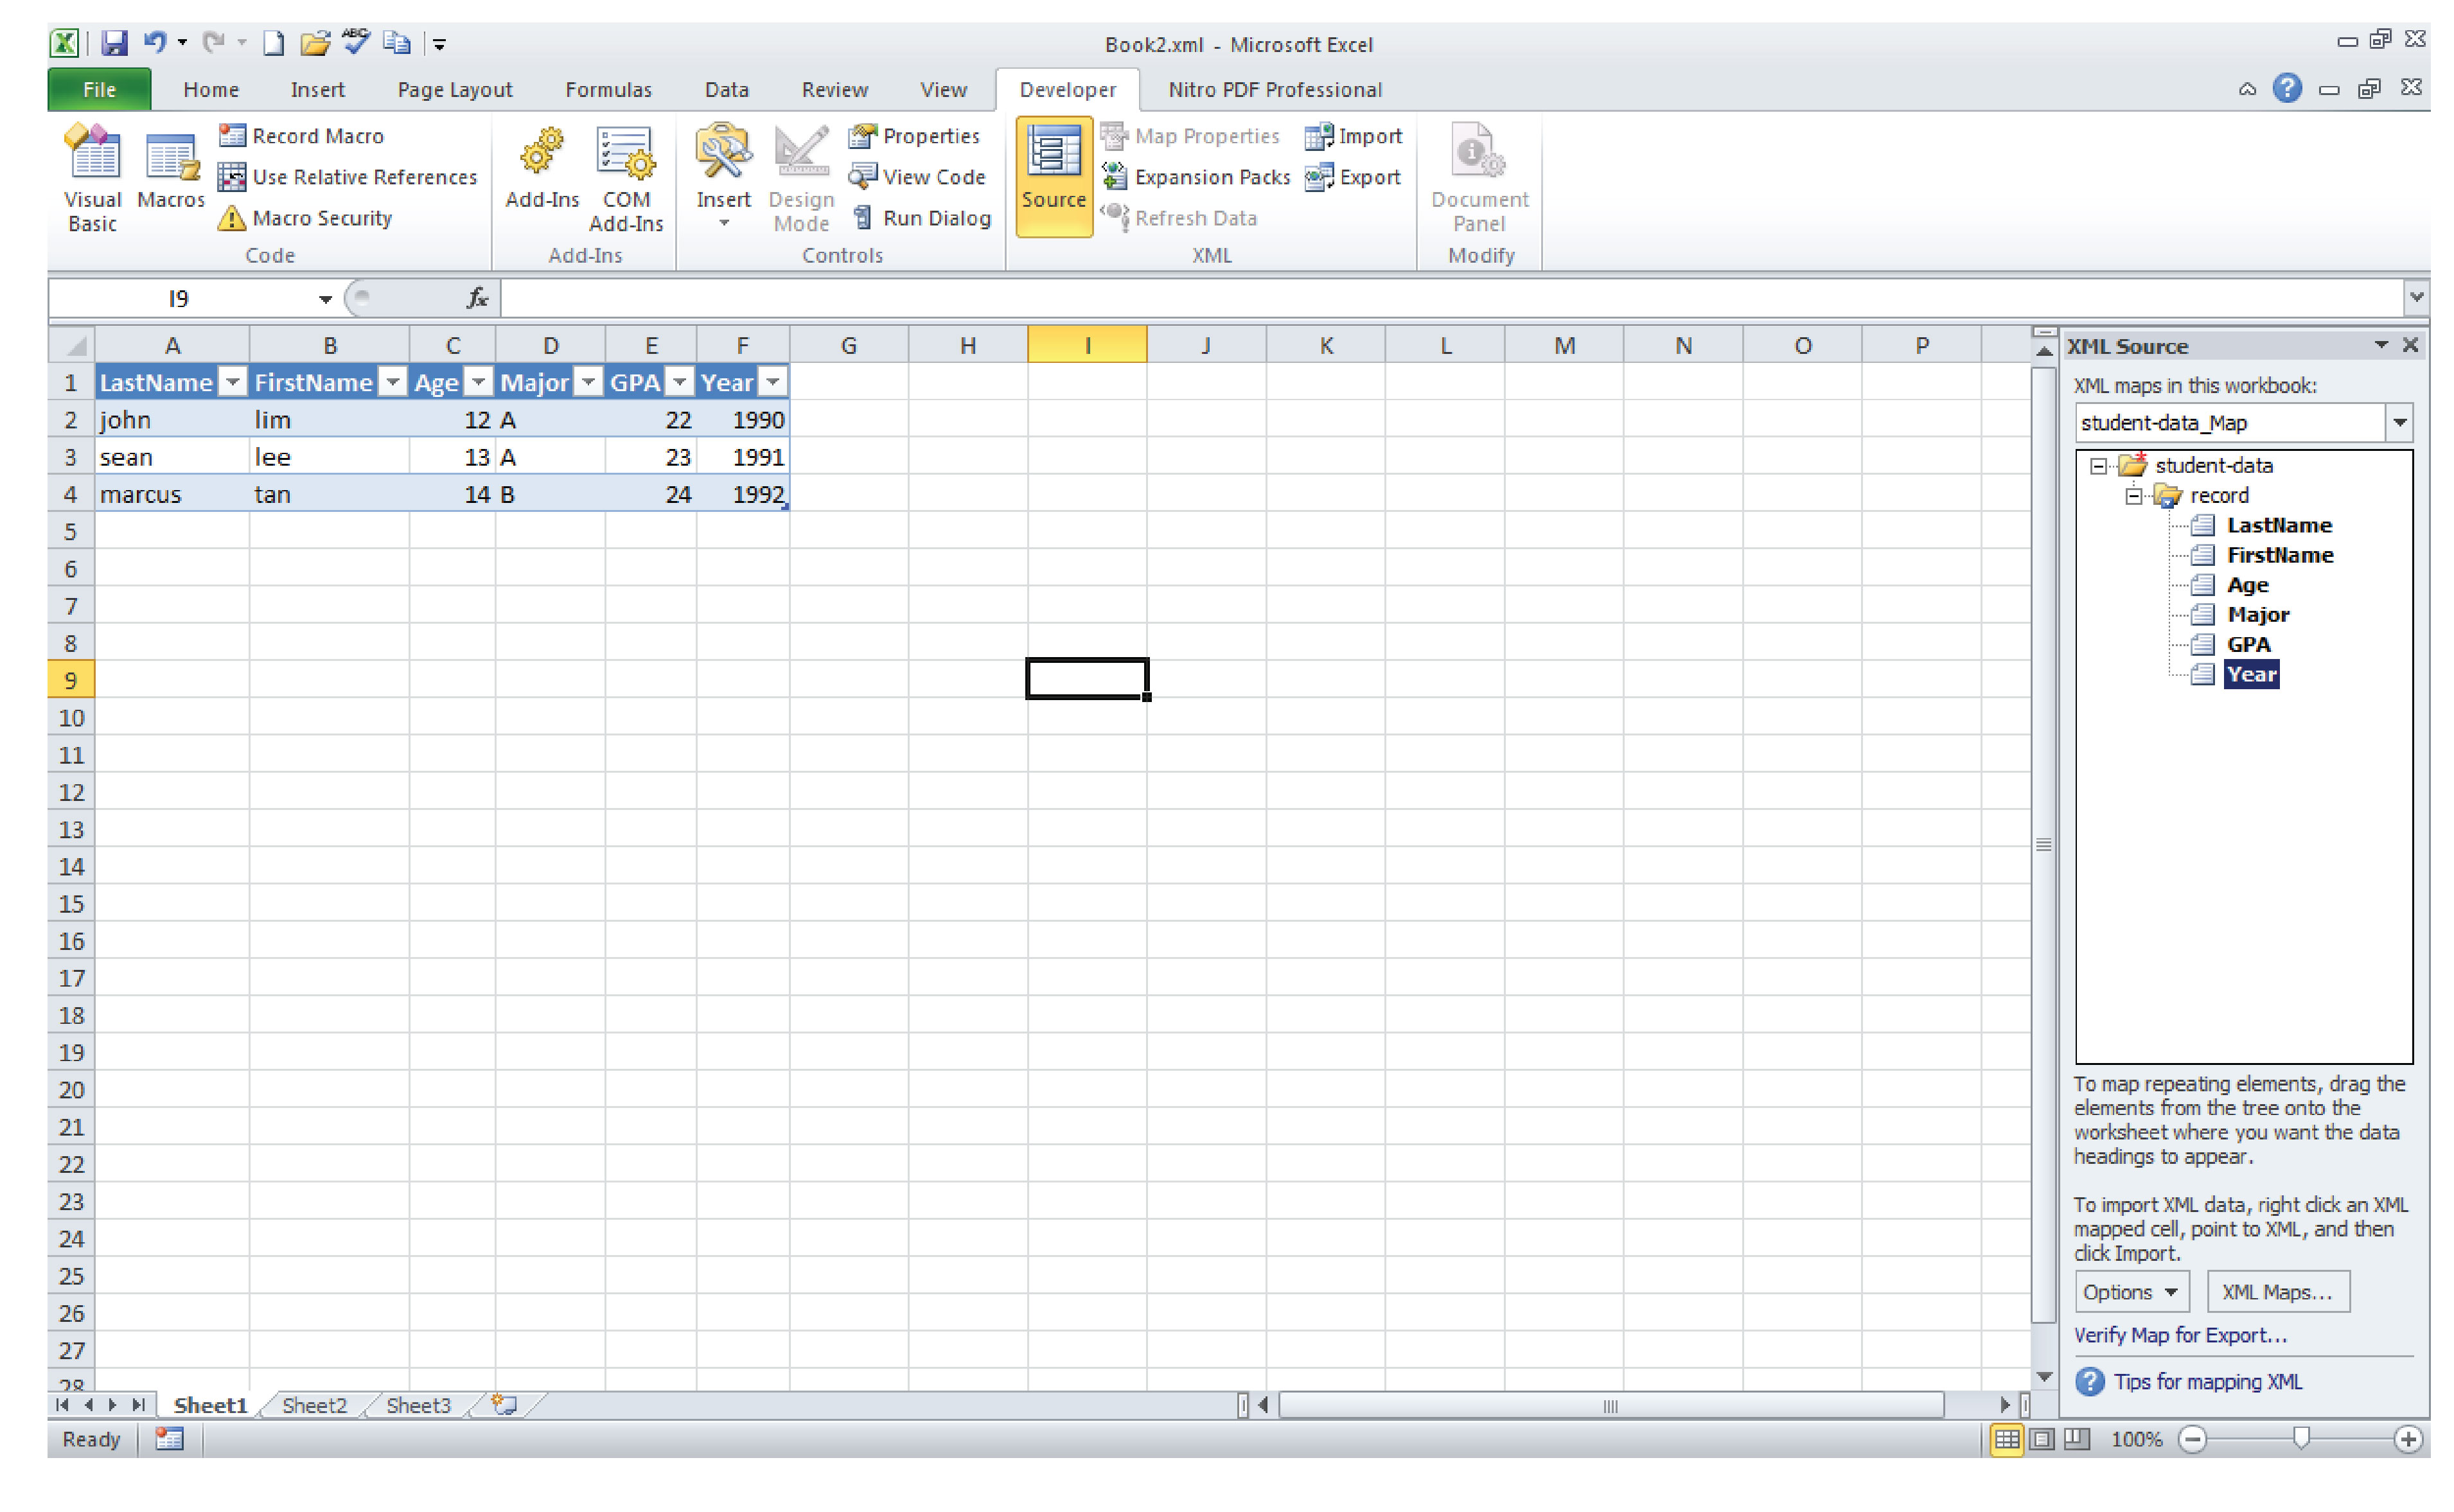Open the LastName column filter dropdown
Viewport: 2454px width, 1512px height.
click(232, 382)
